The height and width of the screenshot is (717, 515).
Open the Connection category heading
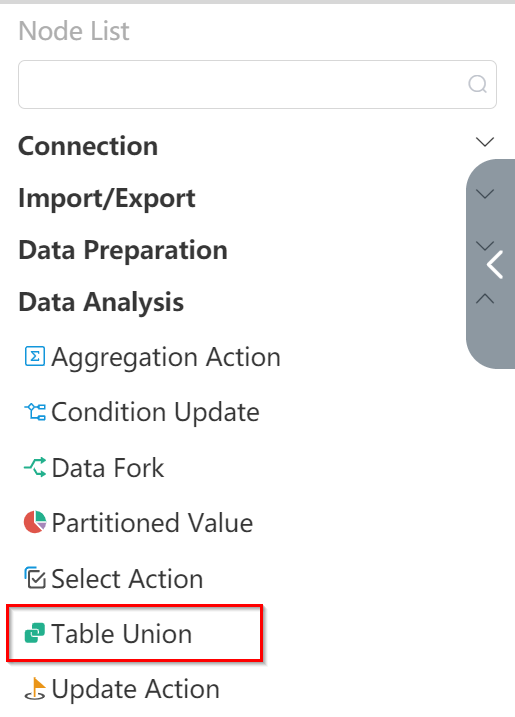click(x=88, y=146)
